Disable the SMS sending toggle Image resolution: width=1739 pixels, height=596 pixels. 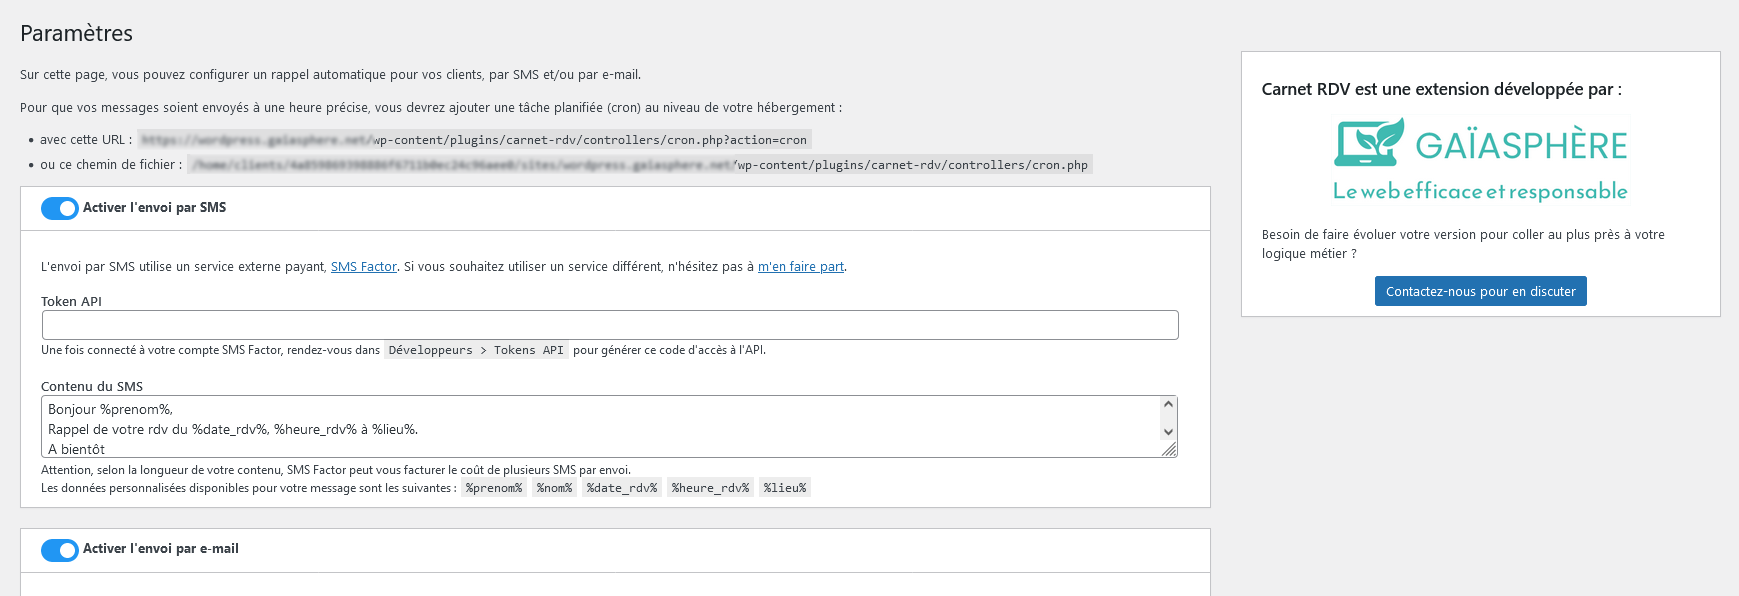pos(60,208)
